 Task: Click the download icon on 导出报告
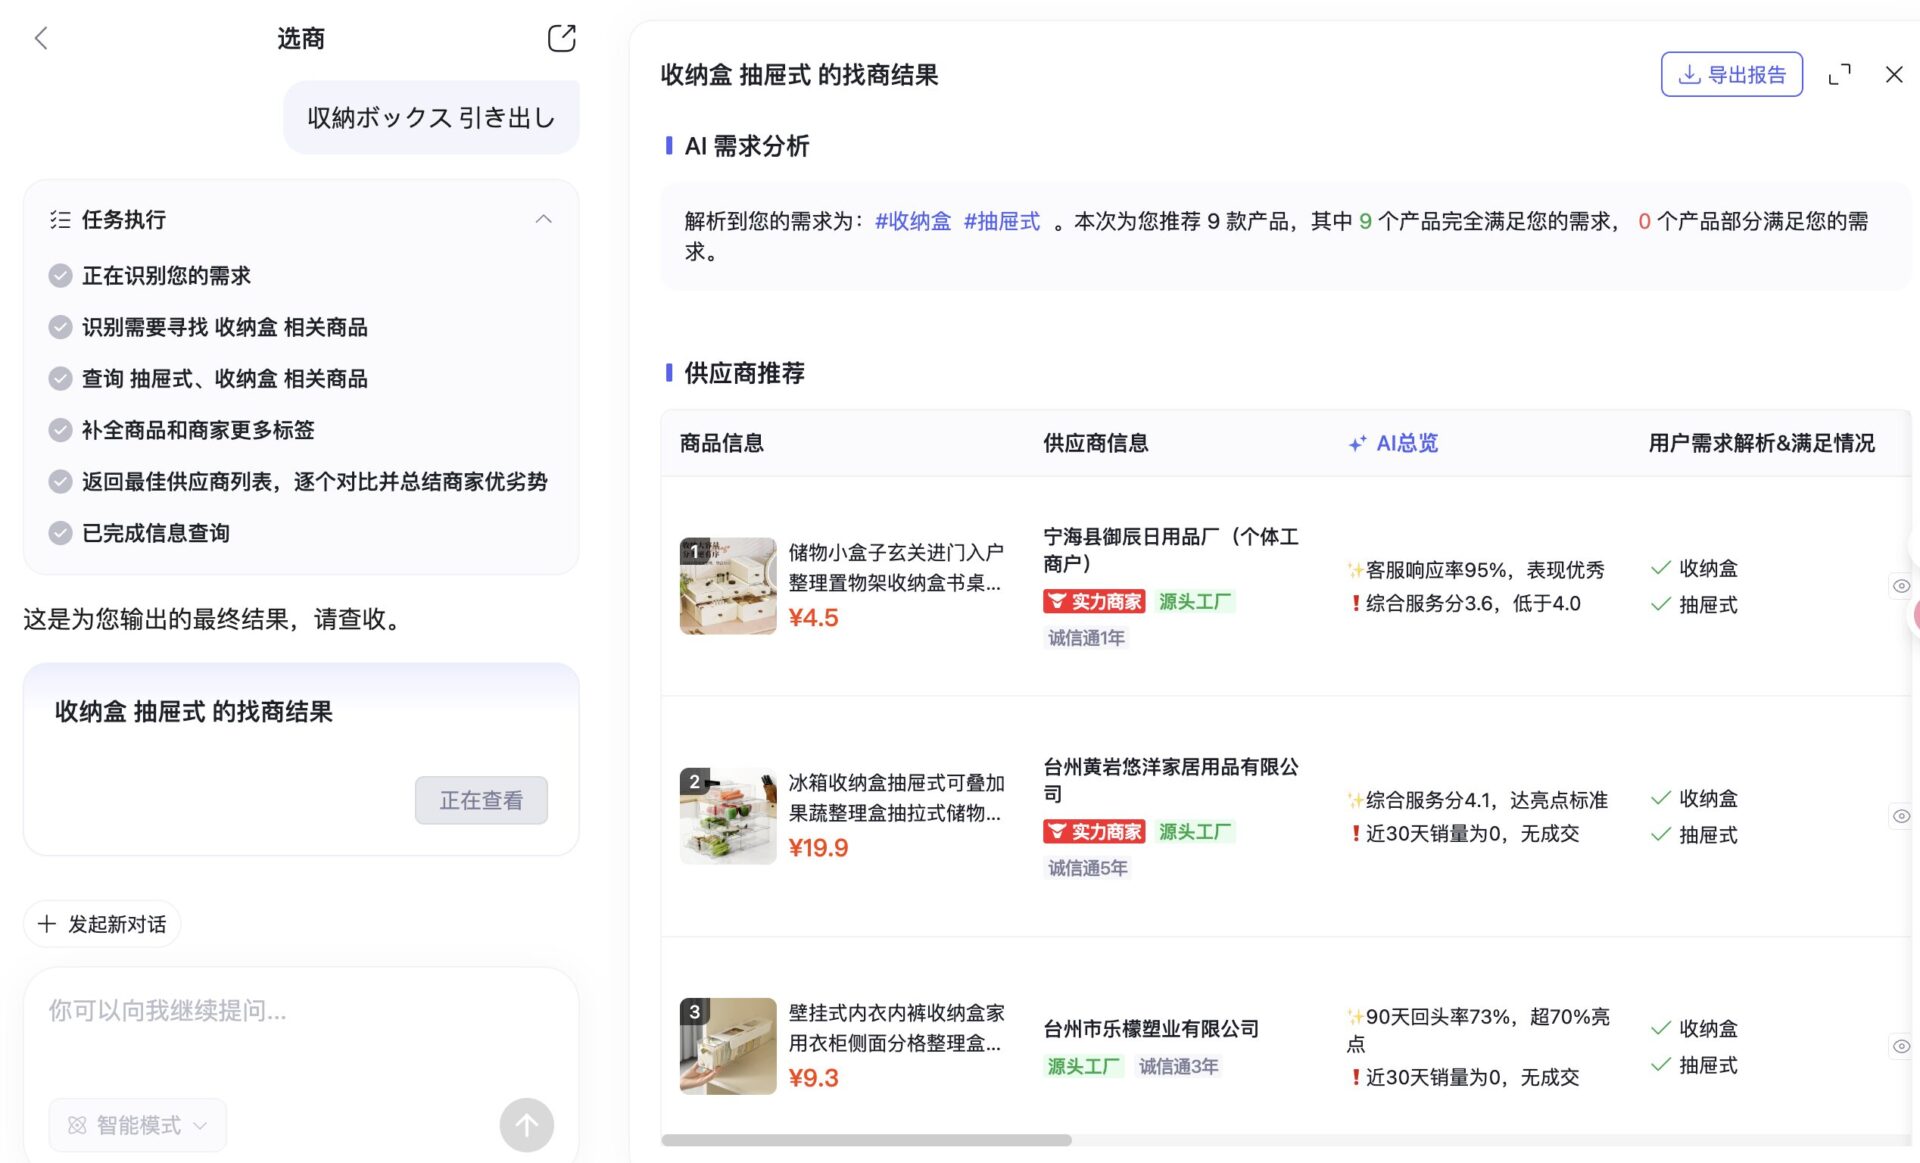click(1690, 74)
